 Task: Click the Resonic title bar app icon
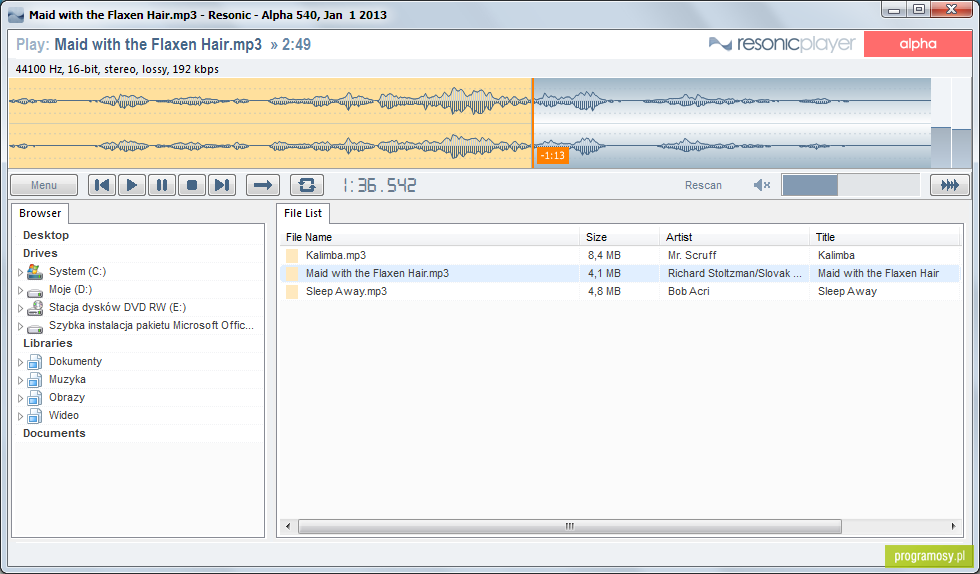pyautogui.click(x=16, y=15)
